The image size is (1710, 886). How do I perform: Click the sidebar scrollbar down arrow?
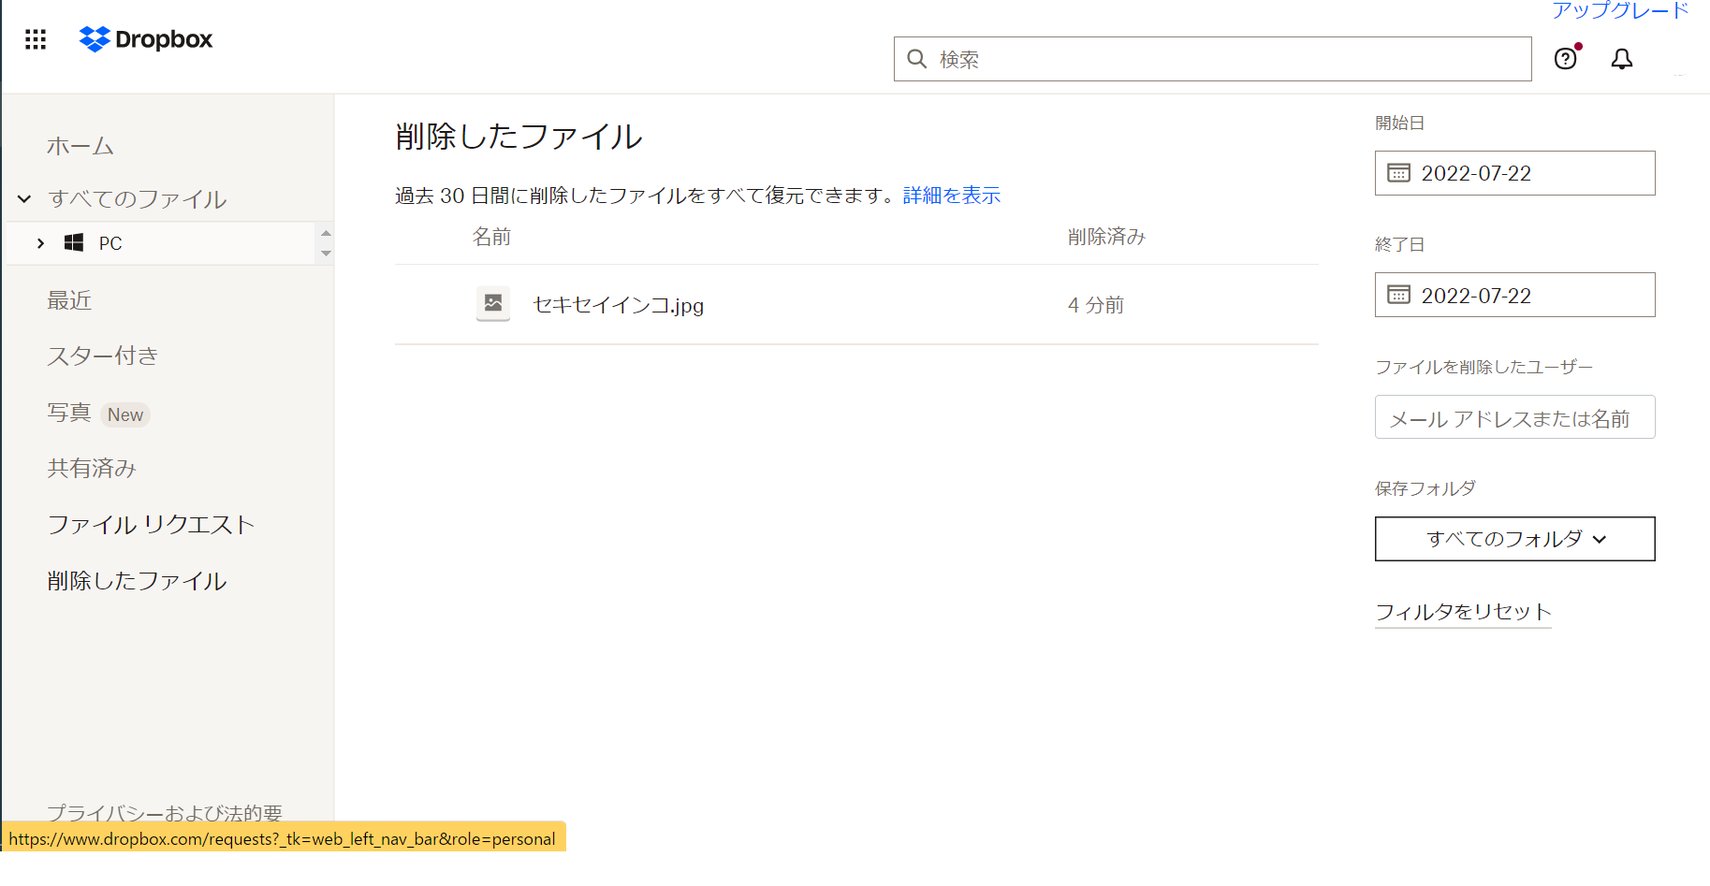326,254
